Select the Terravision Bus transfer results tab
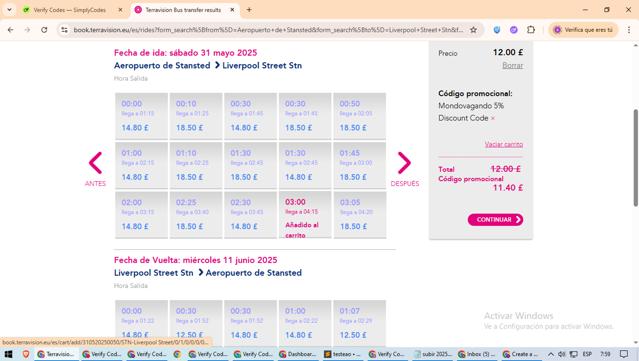Viewport: 639px width, 361px height. click(183, 10)
